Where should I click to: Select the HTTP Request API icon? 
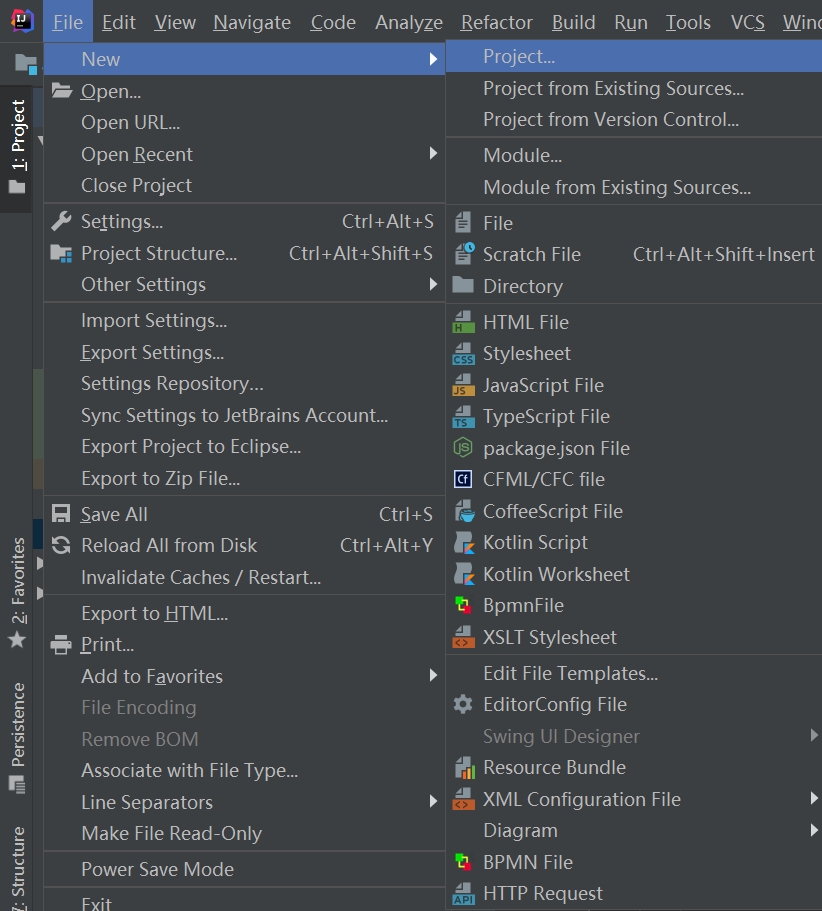tap(463, 894)
